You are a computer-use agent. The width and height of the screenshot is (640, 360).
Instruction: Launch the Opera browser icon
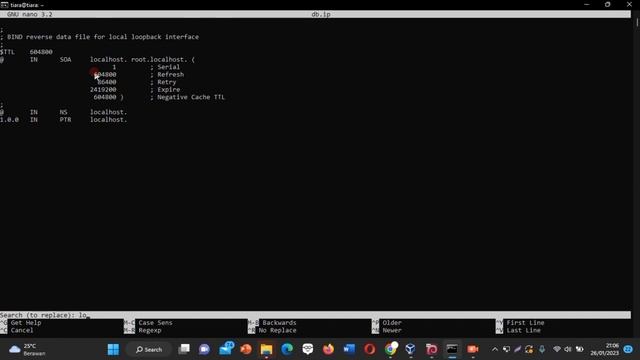pyautogui.click(x=370, y=349)
